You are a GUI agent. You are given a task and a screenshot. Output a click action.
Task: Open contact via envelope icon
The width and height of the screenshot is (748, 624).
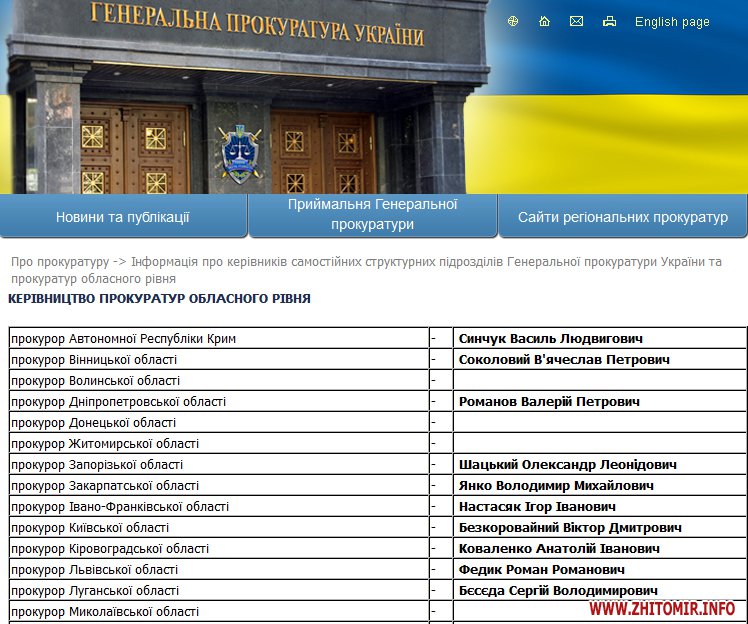coord(576,21)
